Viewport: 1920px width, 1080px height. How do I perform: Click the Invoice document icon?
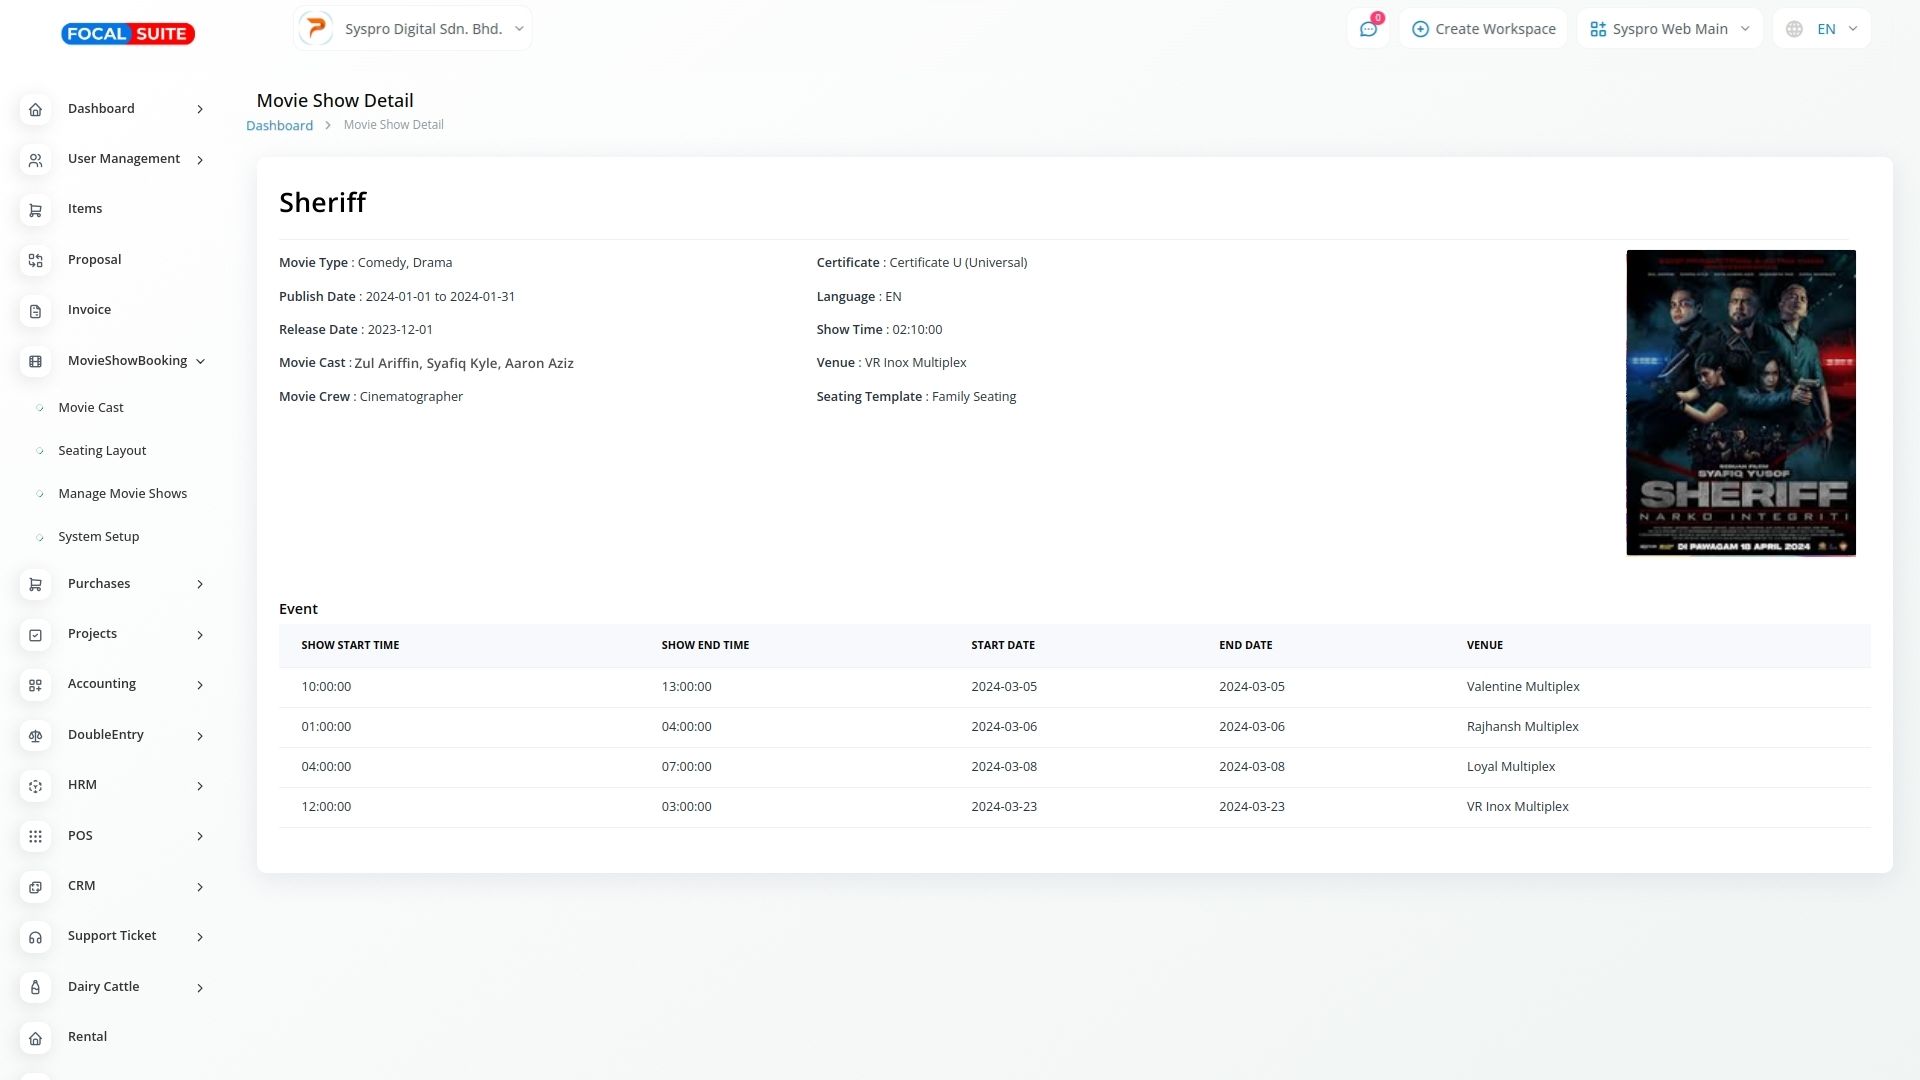tap(35, 311)
